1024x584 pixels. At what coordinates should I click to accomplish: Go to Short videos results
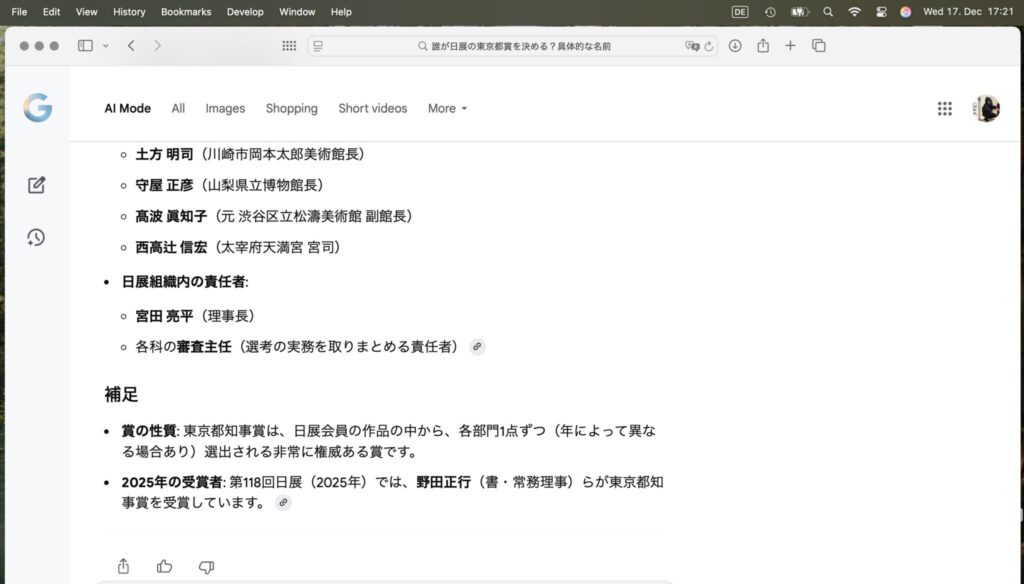click(x=372, y=108)
